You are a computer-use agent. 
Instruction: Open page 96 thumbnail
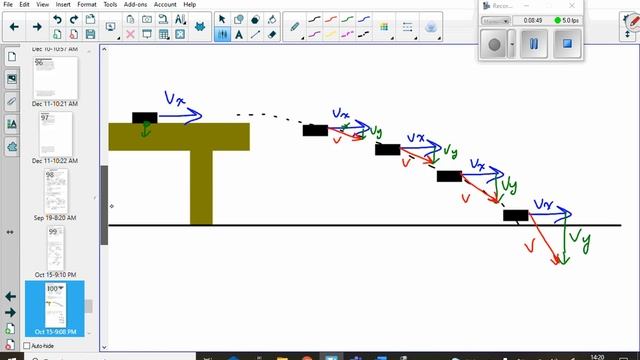[x=55, y=78]
